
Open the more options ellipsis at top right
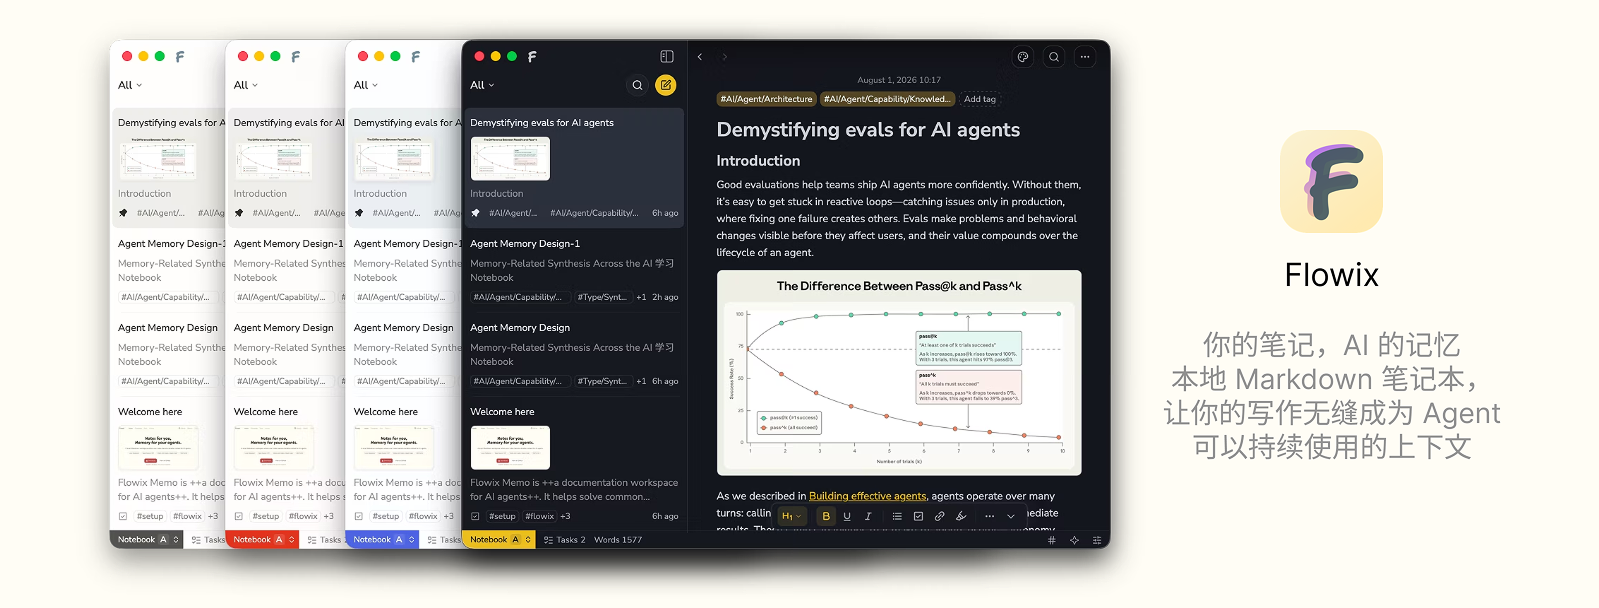(1085, 57)
